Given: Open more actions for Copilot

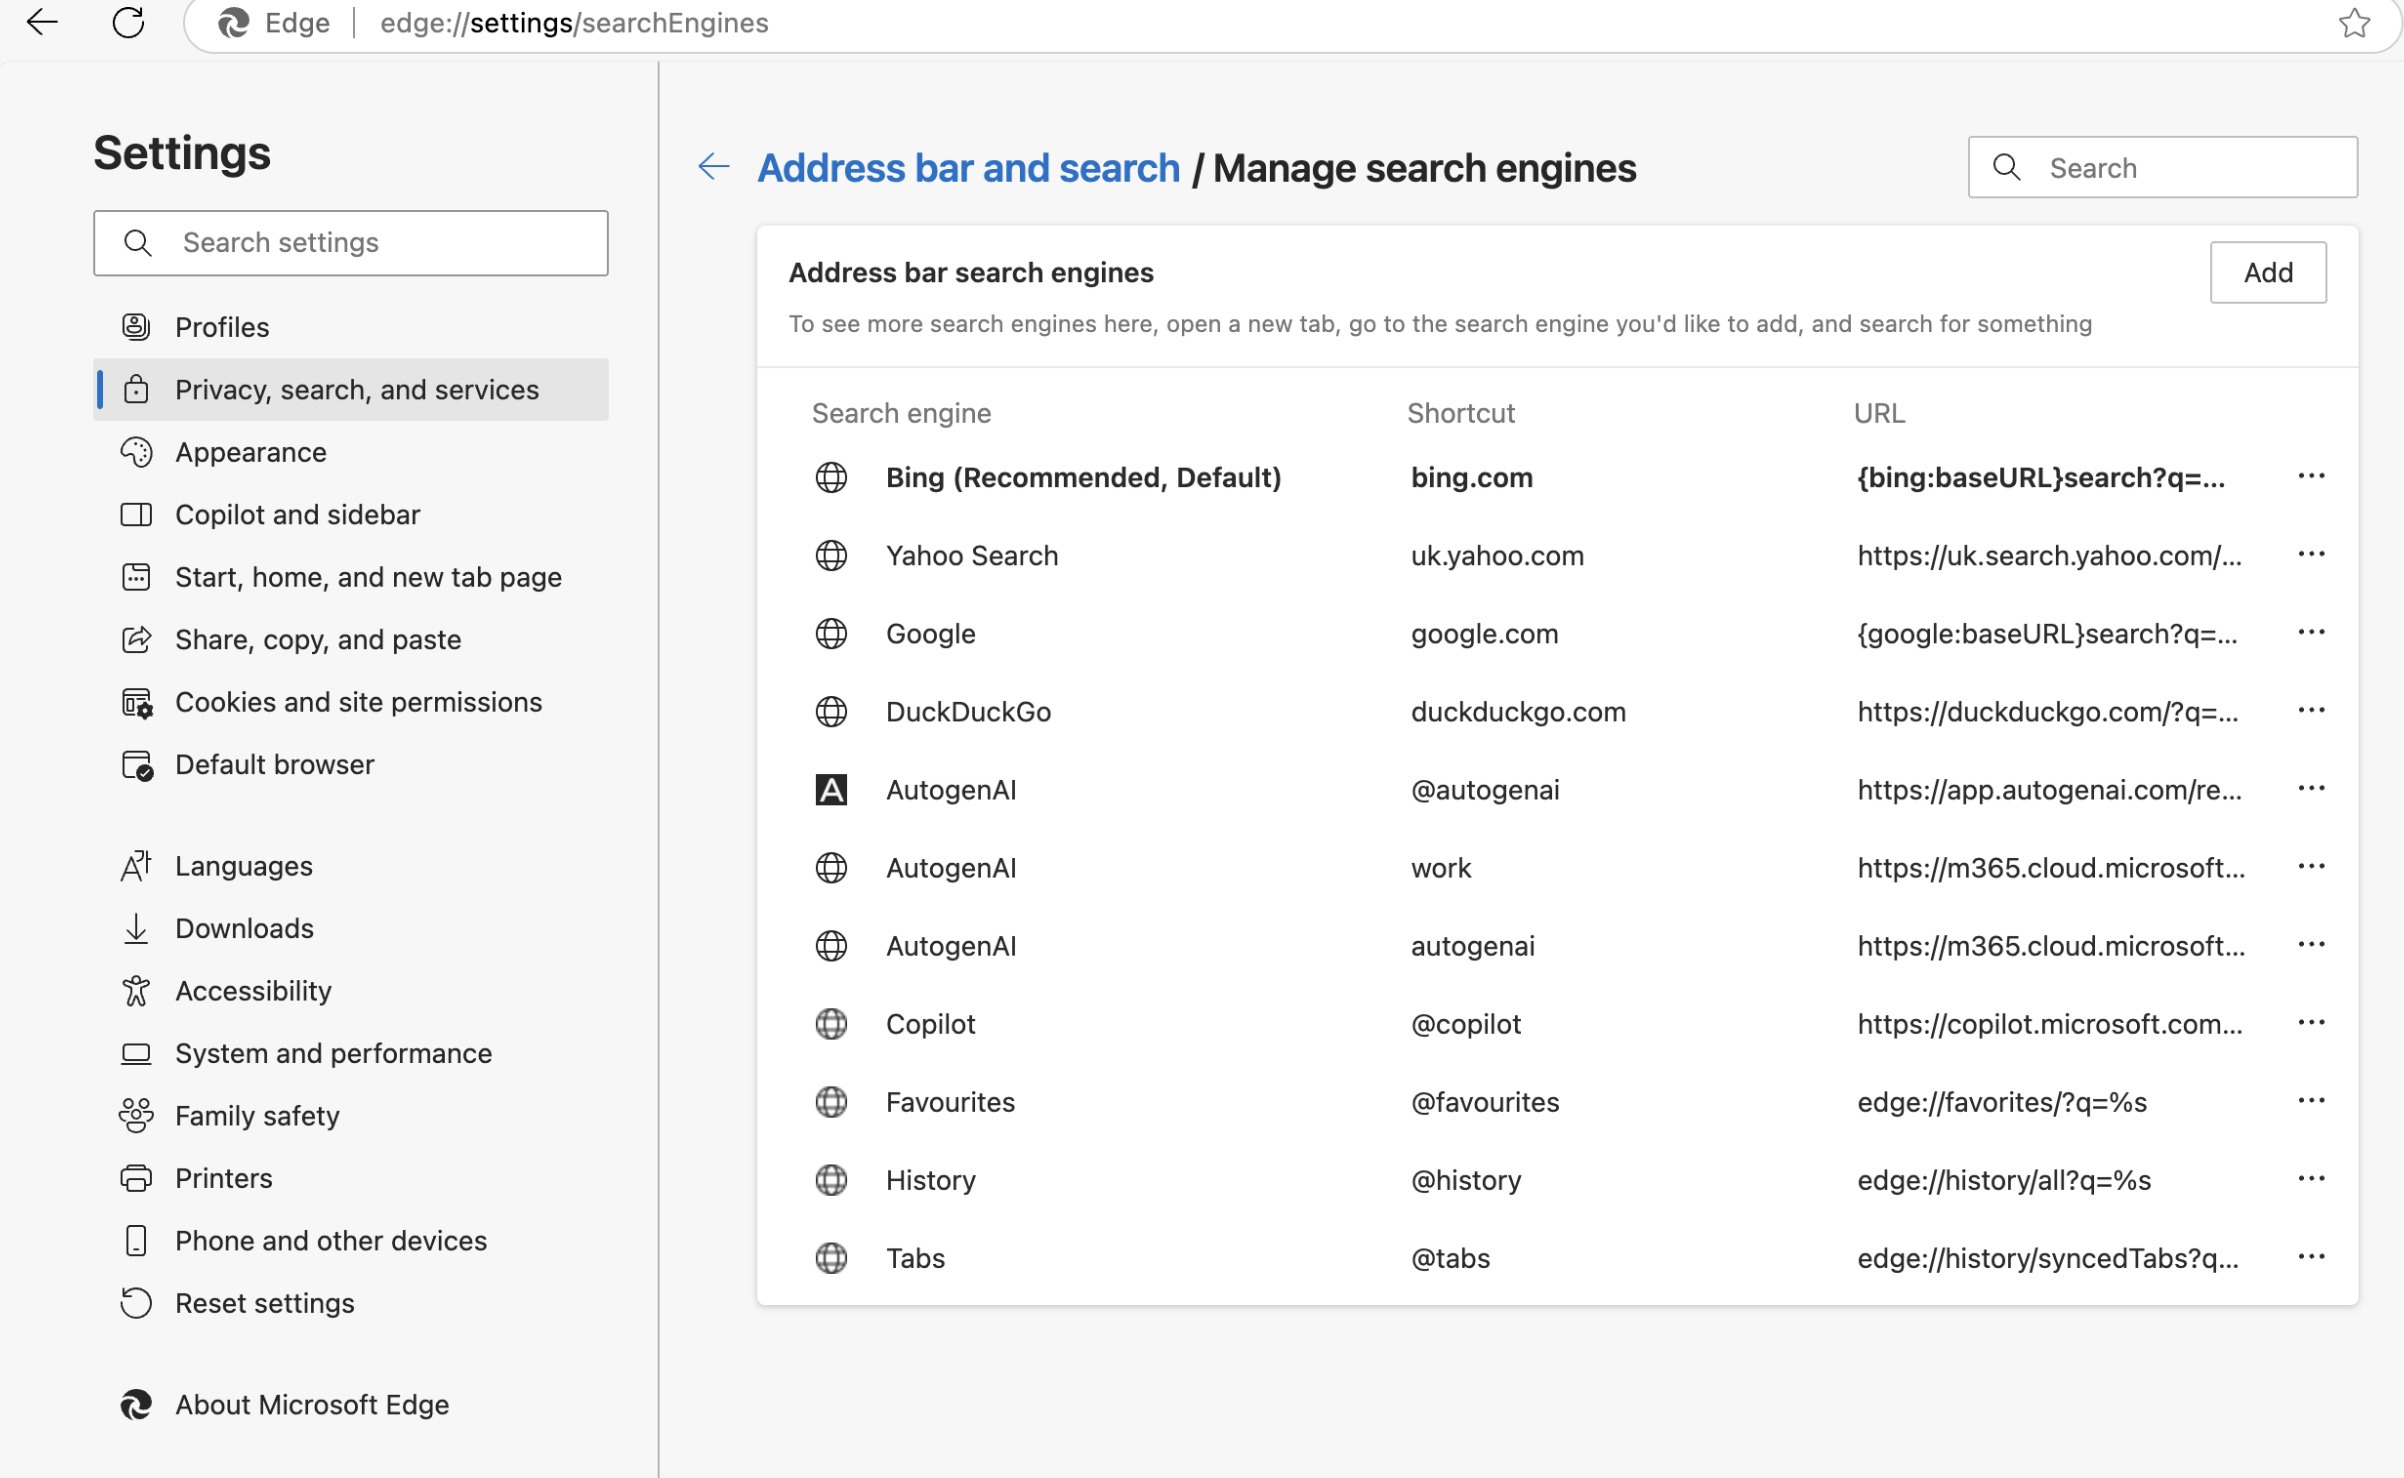Looking at the screenshot, I should click(2311, 1022).
